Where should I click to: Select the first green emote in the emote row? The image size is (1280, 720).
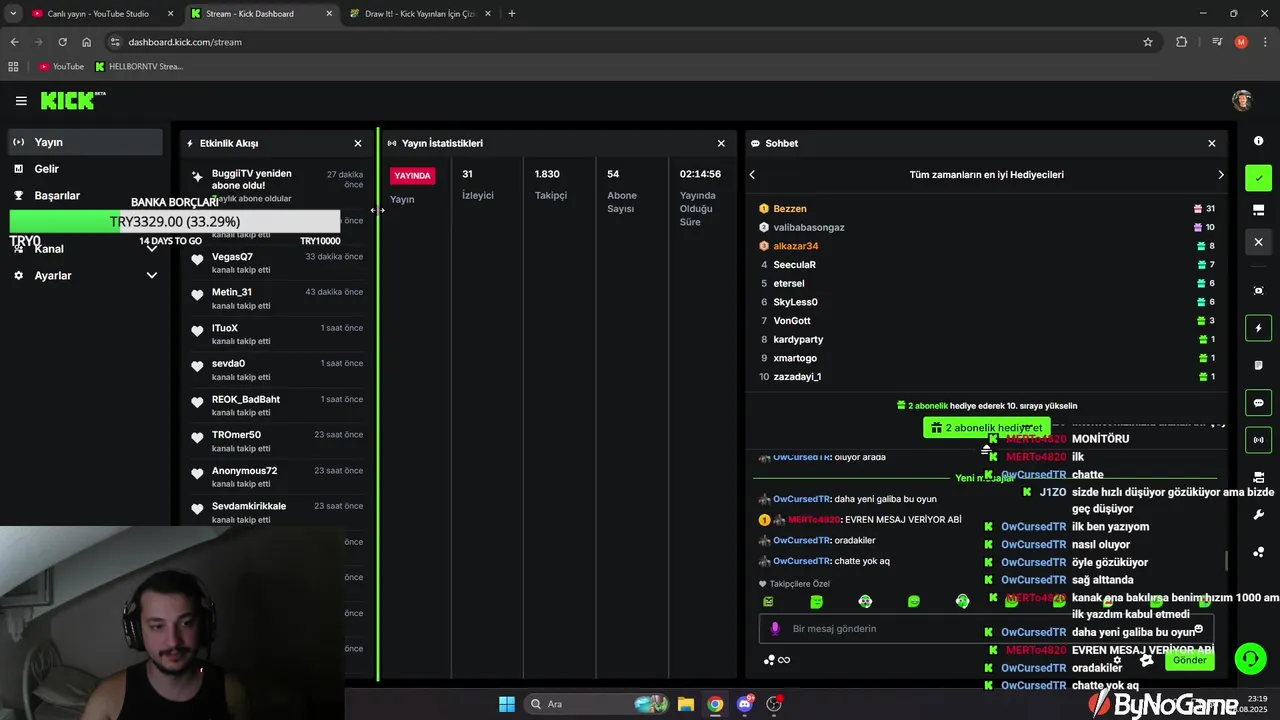tap(768, 602)
